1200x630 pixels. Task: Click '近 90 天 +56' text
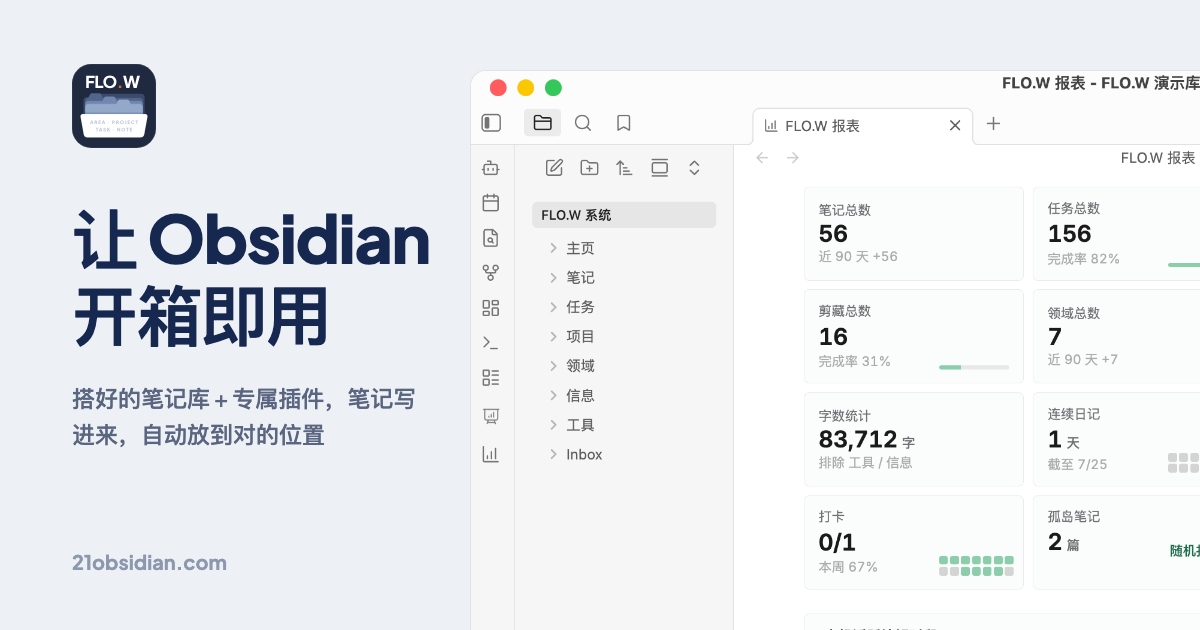coord(858,257)
